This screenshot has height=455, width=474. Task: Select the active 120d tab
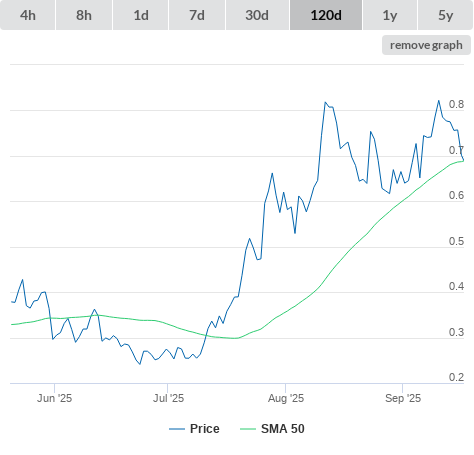click(x=326, y=15)
